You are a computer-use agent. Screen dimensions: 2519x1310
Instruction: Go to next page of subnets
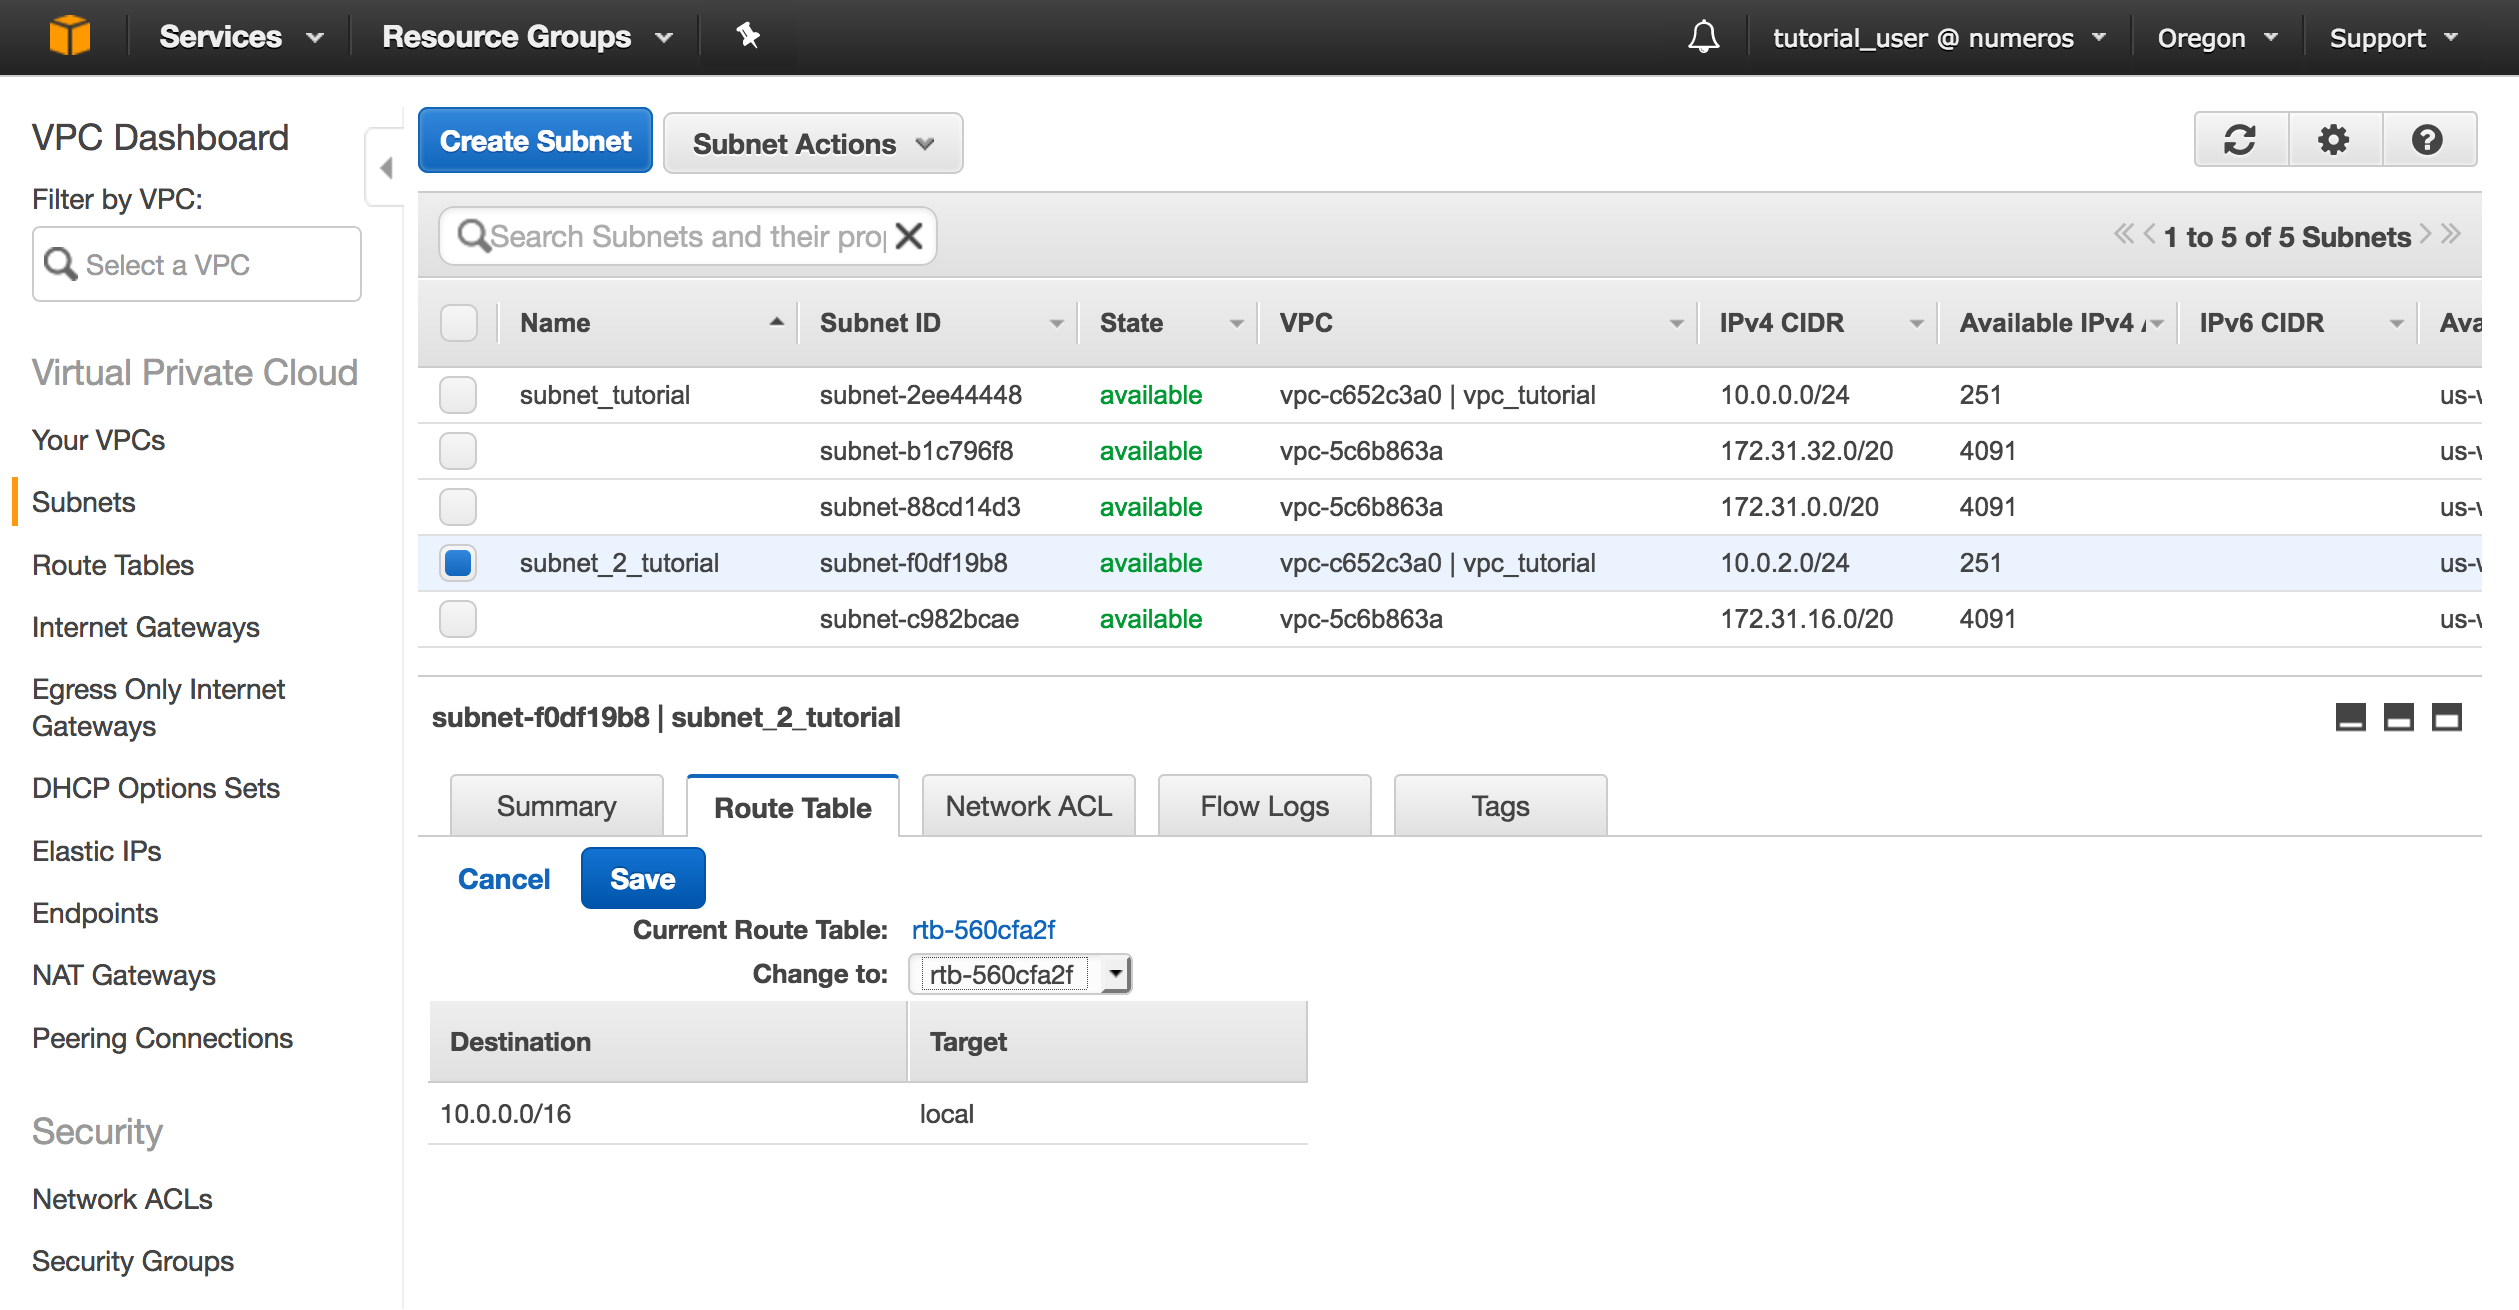2425,235
